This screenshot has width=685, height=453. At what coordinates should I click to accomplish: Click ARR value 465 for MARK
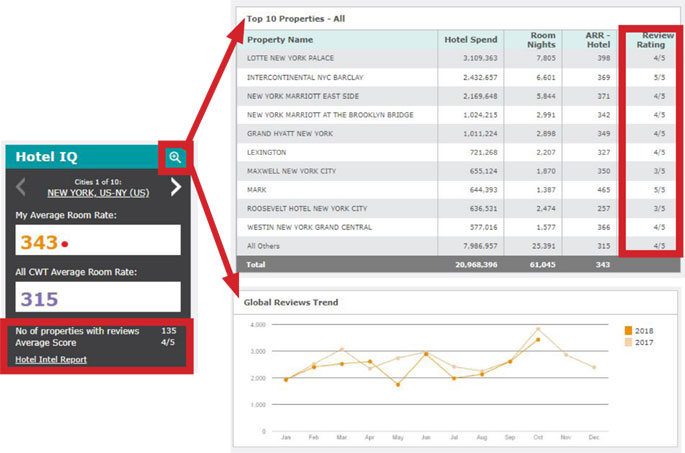(604, 190)
